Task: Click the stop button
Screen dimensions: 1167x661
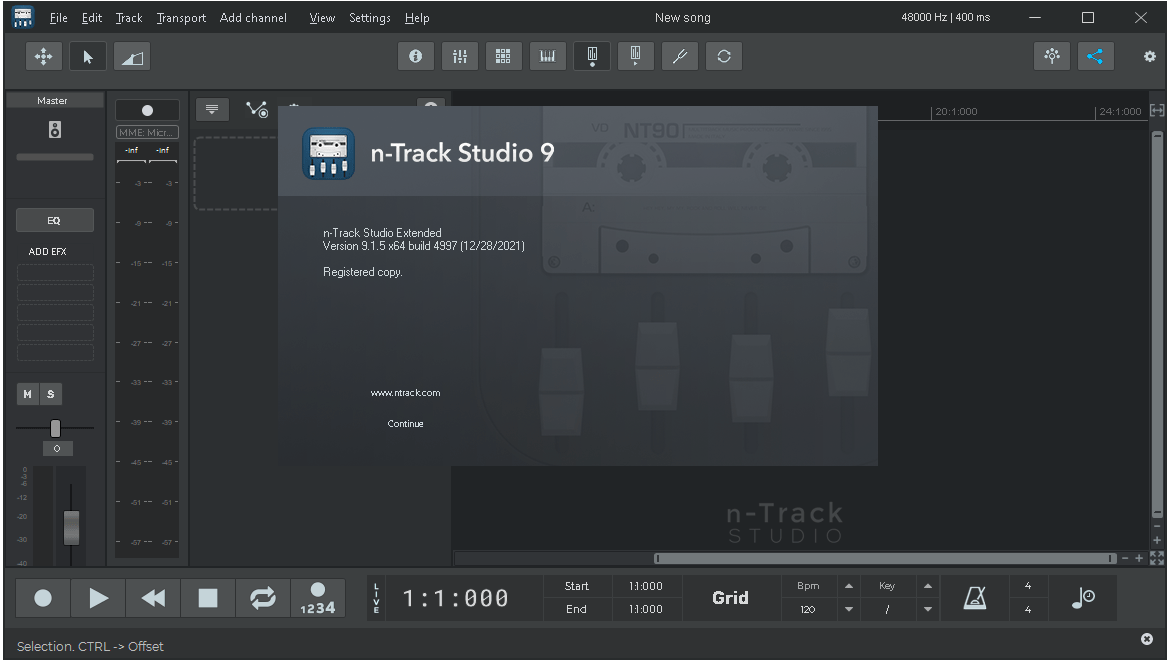Action: pyautogui.click(x=208, y=598)
